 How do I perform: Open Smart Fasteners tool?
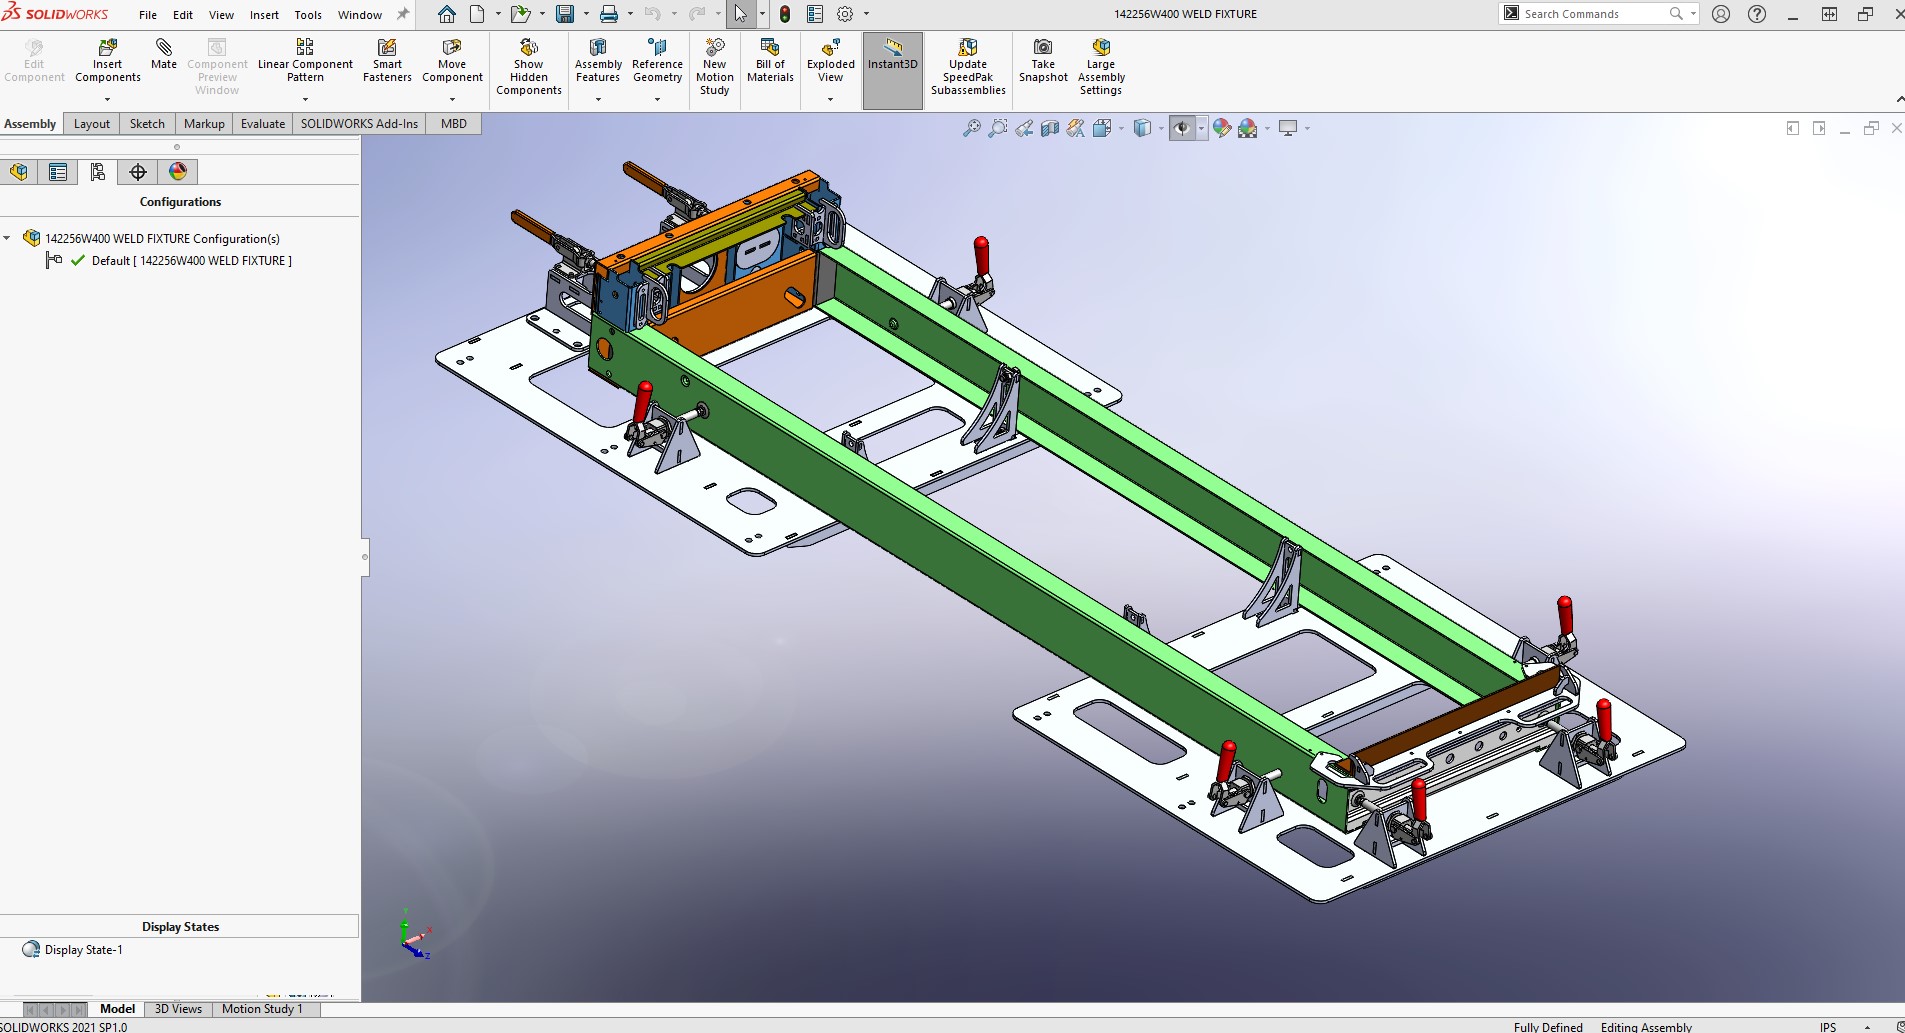point(387,60)
